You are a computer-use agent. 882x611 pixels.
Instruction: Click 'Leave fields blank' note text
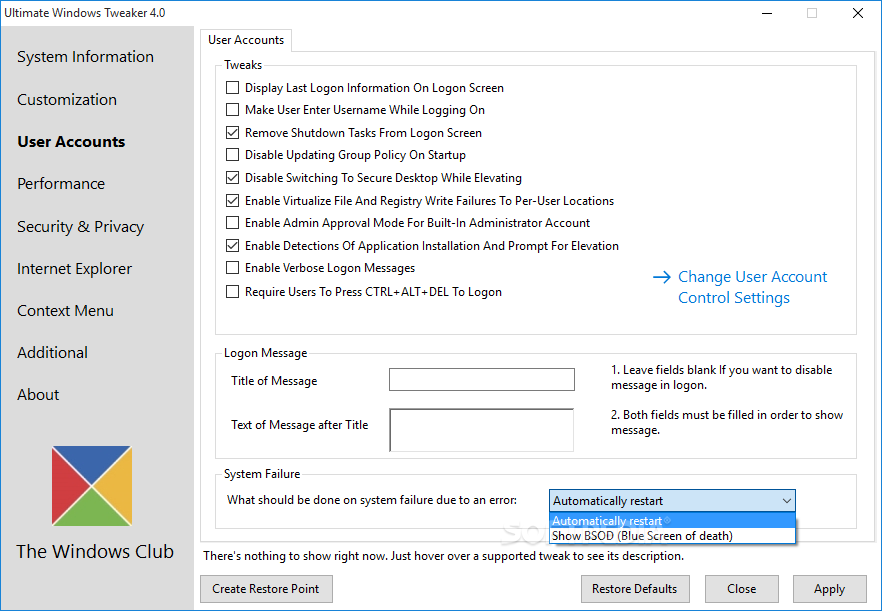point(722,378)
